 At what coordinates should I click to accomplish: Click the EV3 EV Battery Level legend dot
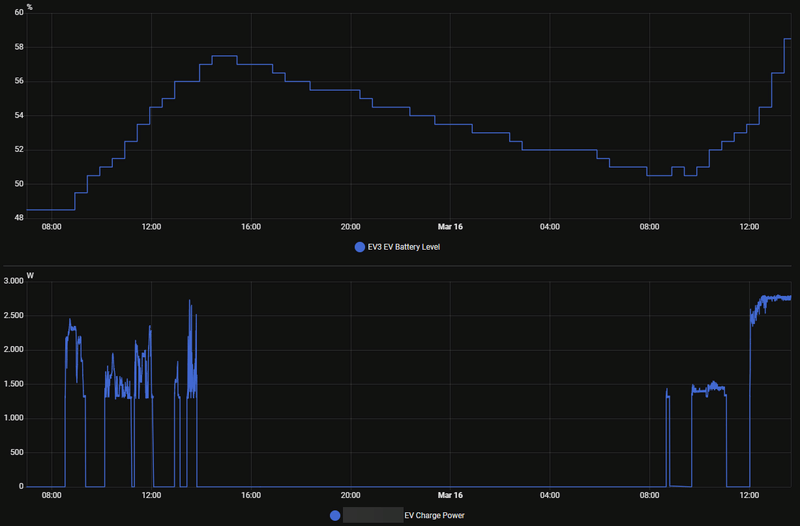[x=360, y=247]
